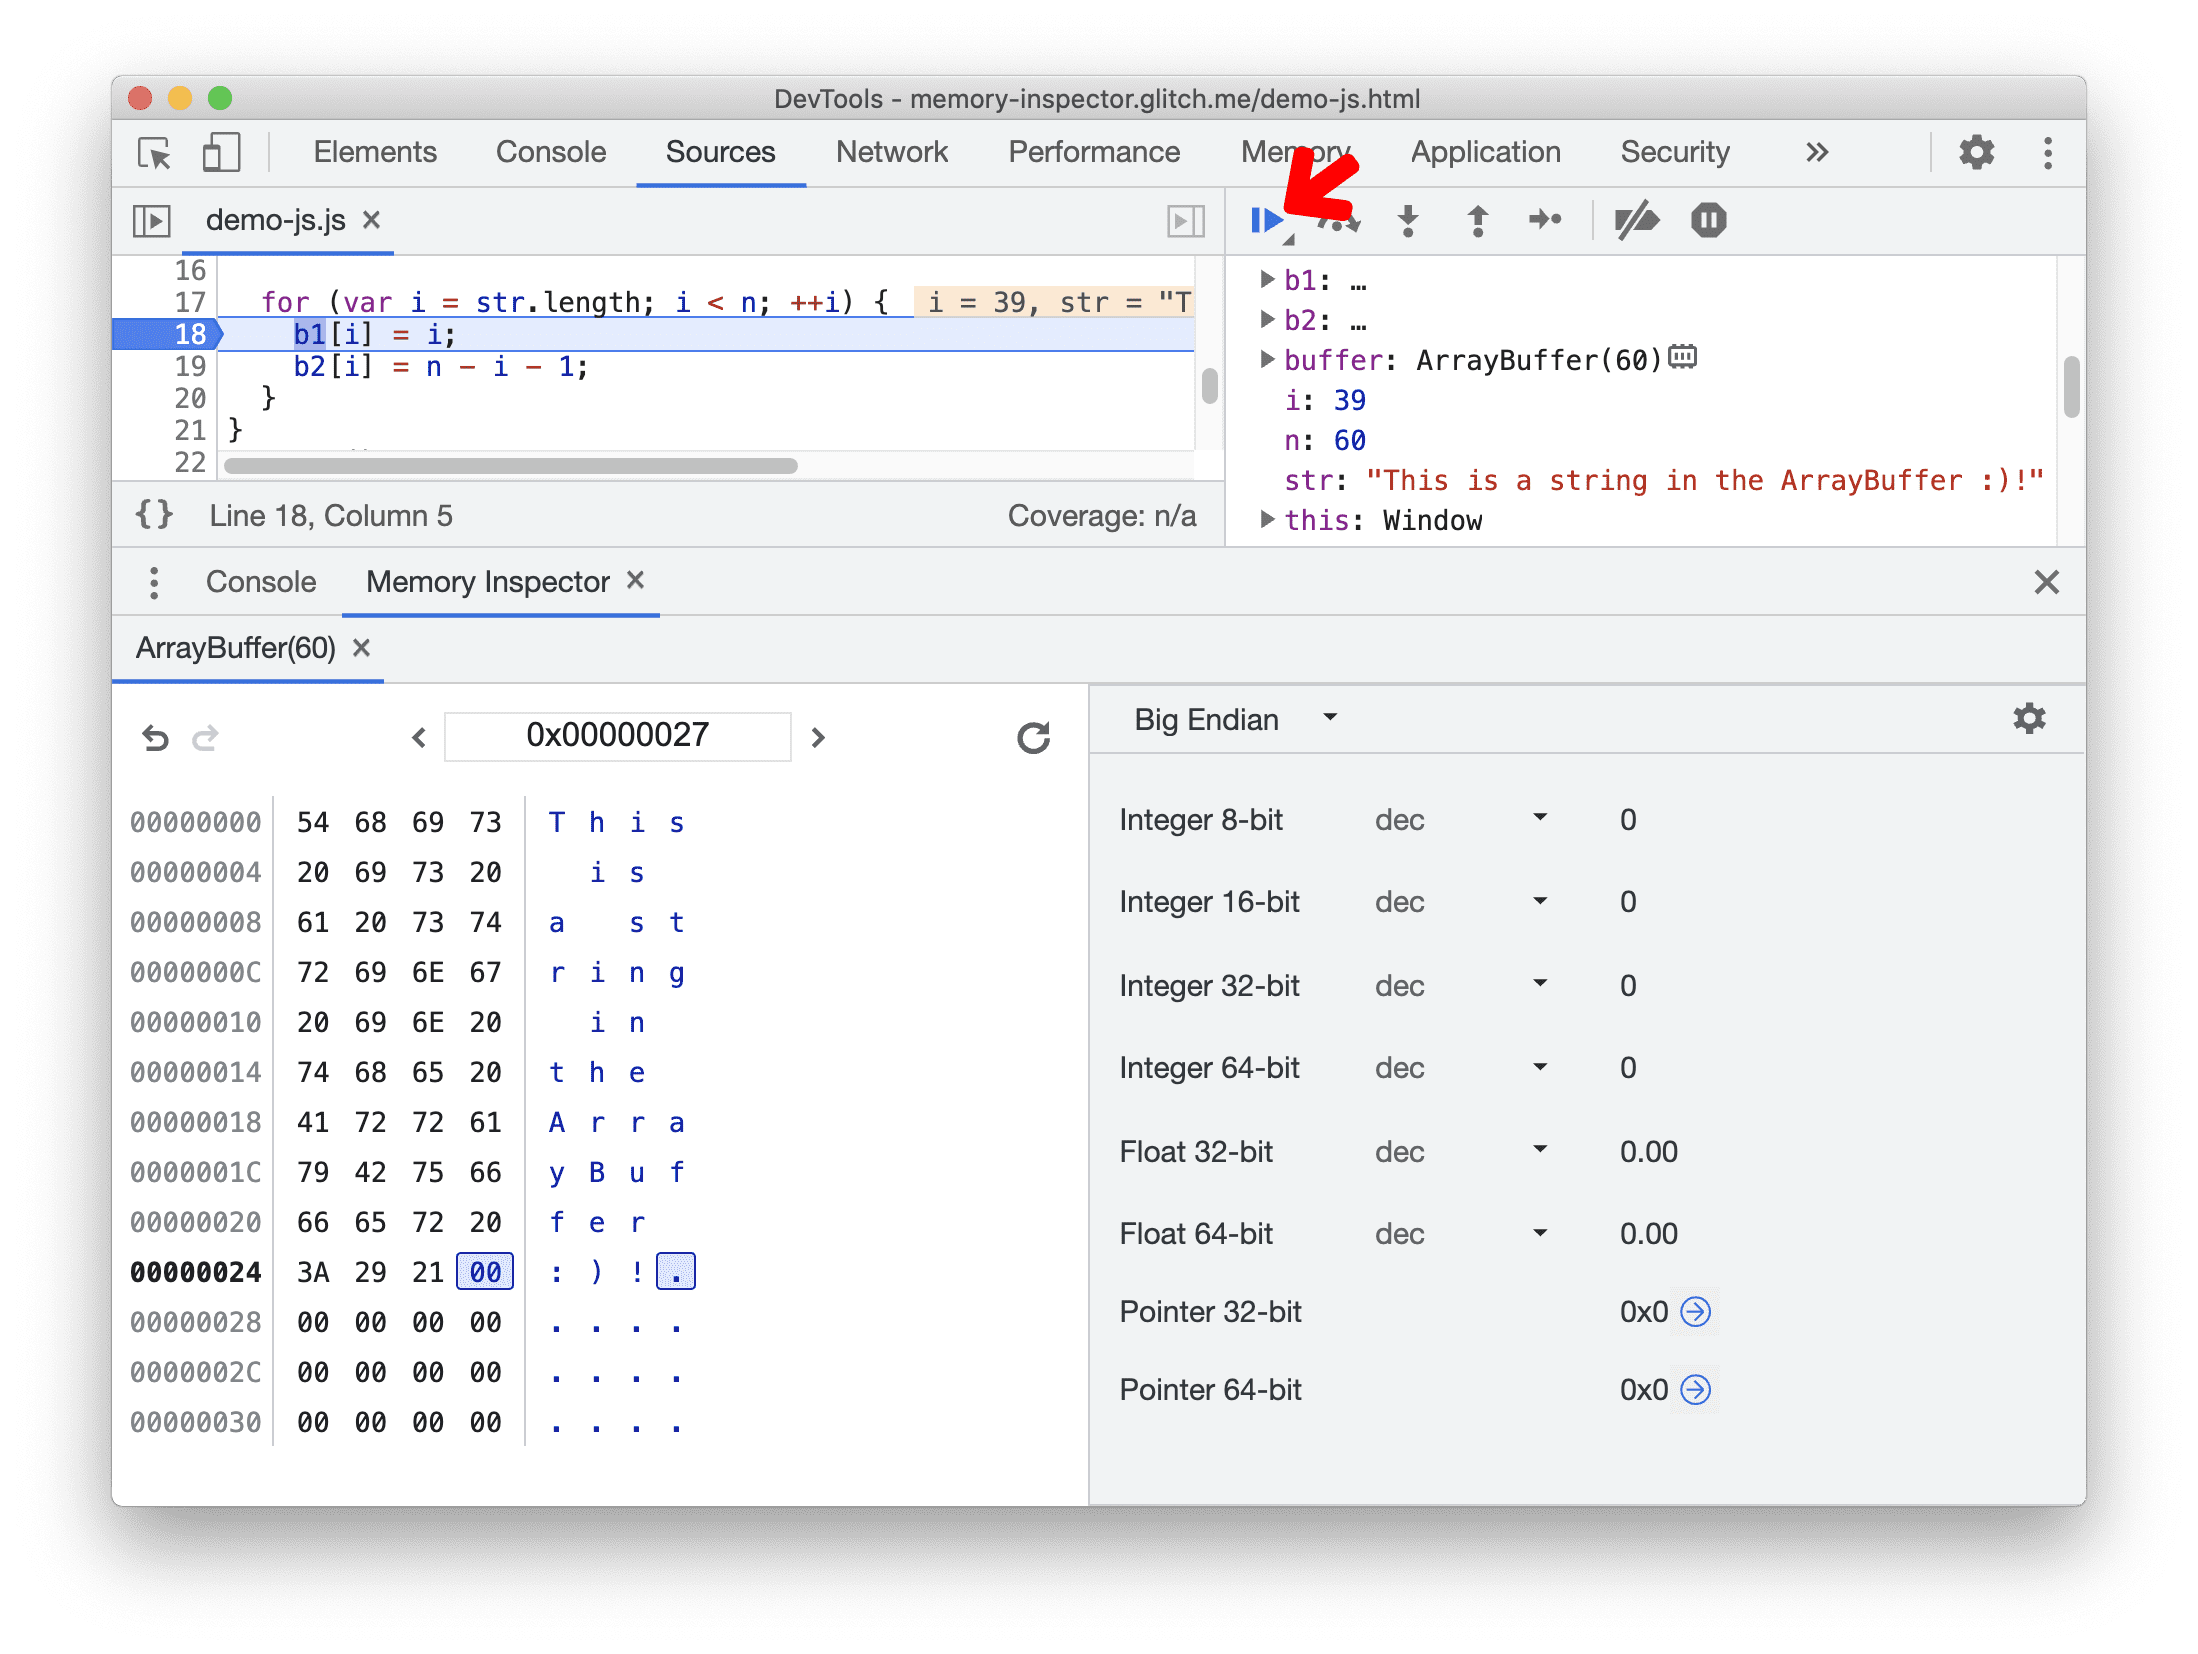Switch to the Console tab
The height and width of the screenshot is (1654, 2198).
click(255, 580)
